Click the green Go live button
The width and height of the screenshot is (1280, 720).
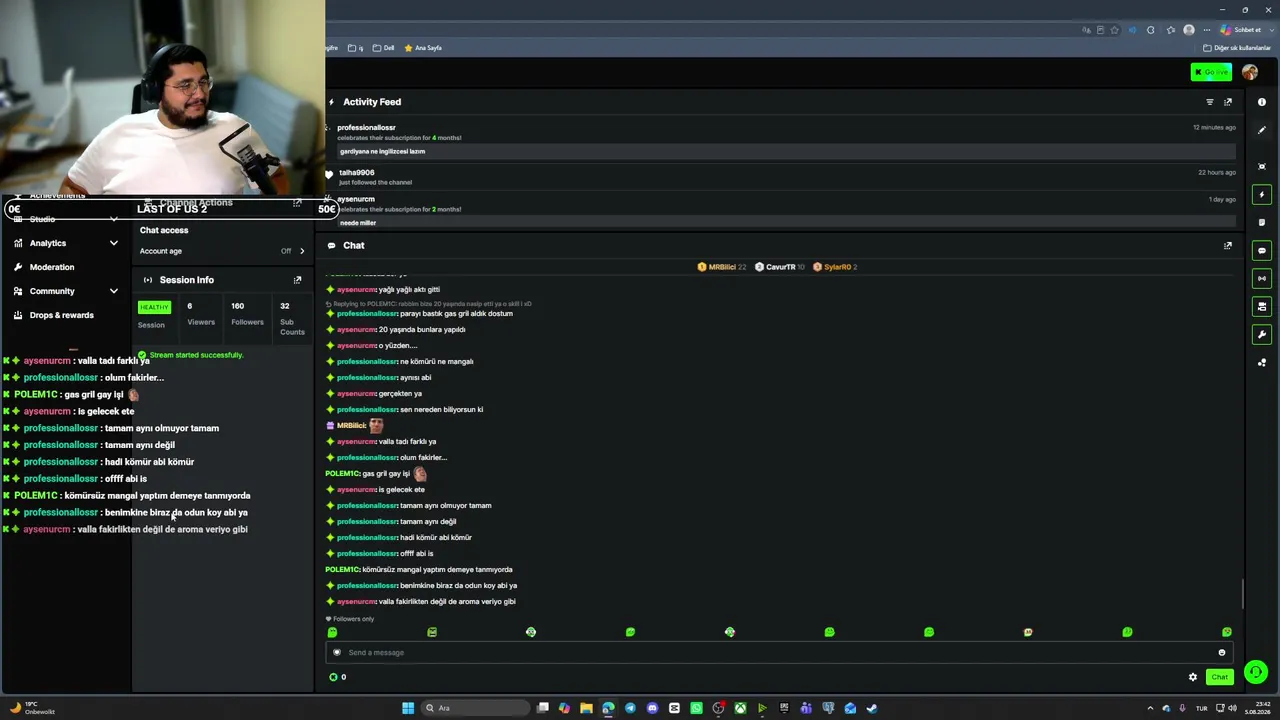pyautogui.click(x=1211, y=72)
